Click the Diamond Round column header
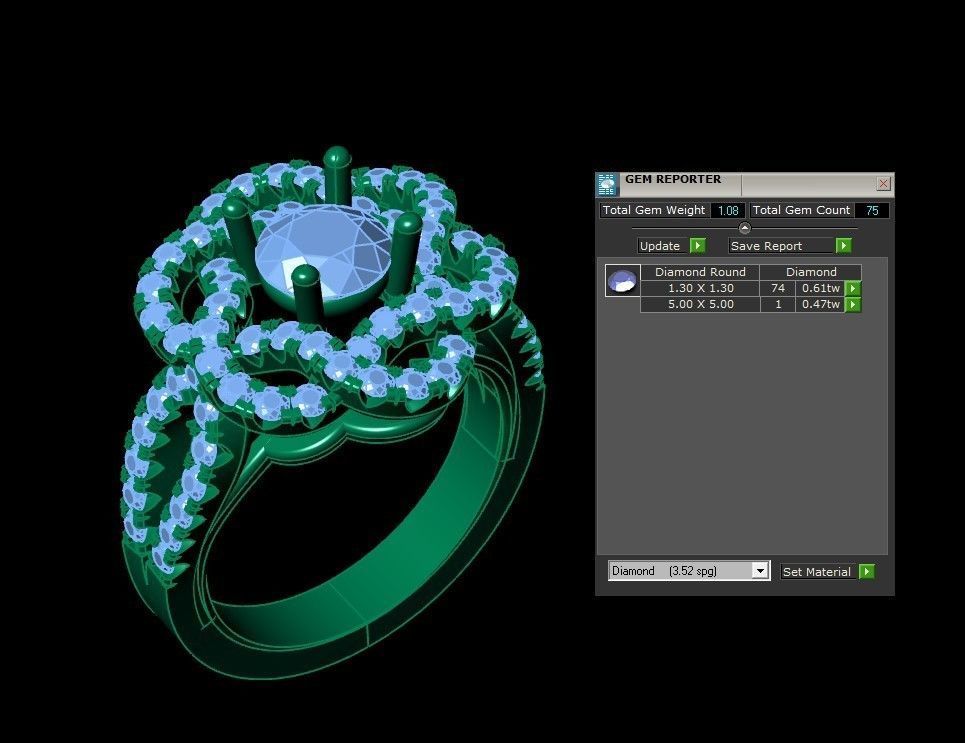Image resolution: width=965 pixels, height=743 pixels. pyautogui.click(x=700, y=272)
